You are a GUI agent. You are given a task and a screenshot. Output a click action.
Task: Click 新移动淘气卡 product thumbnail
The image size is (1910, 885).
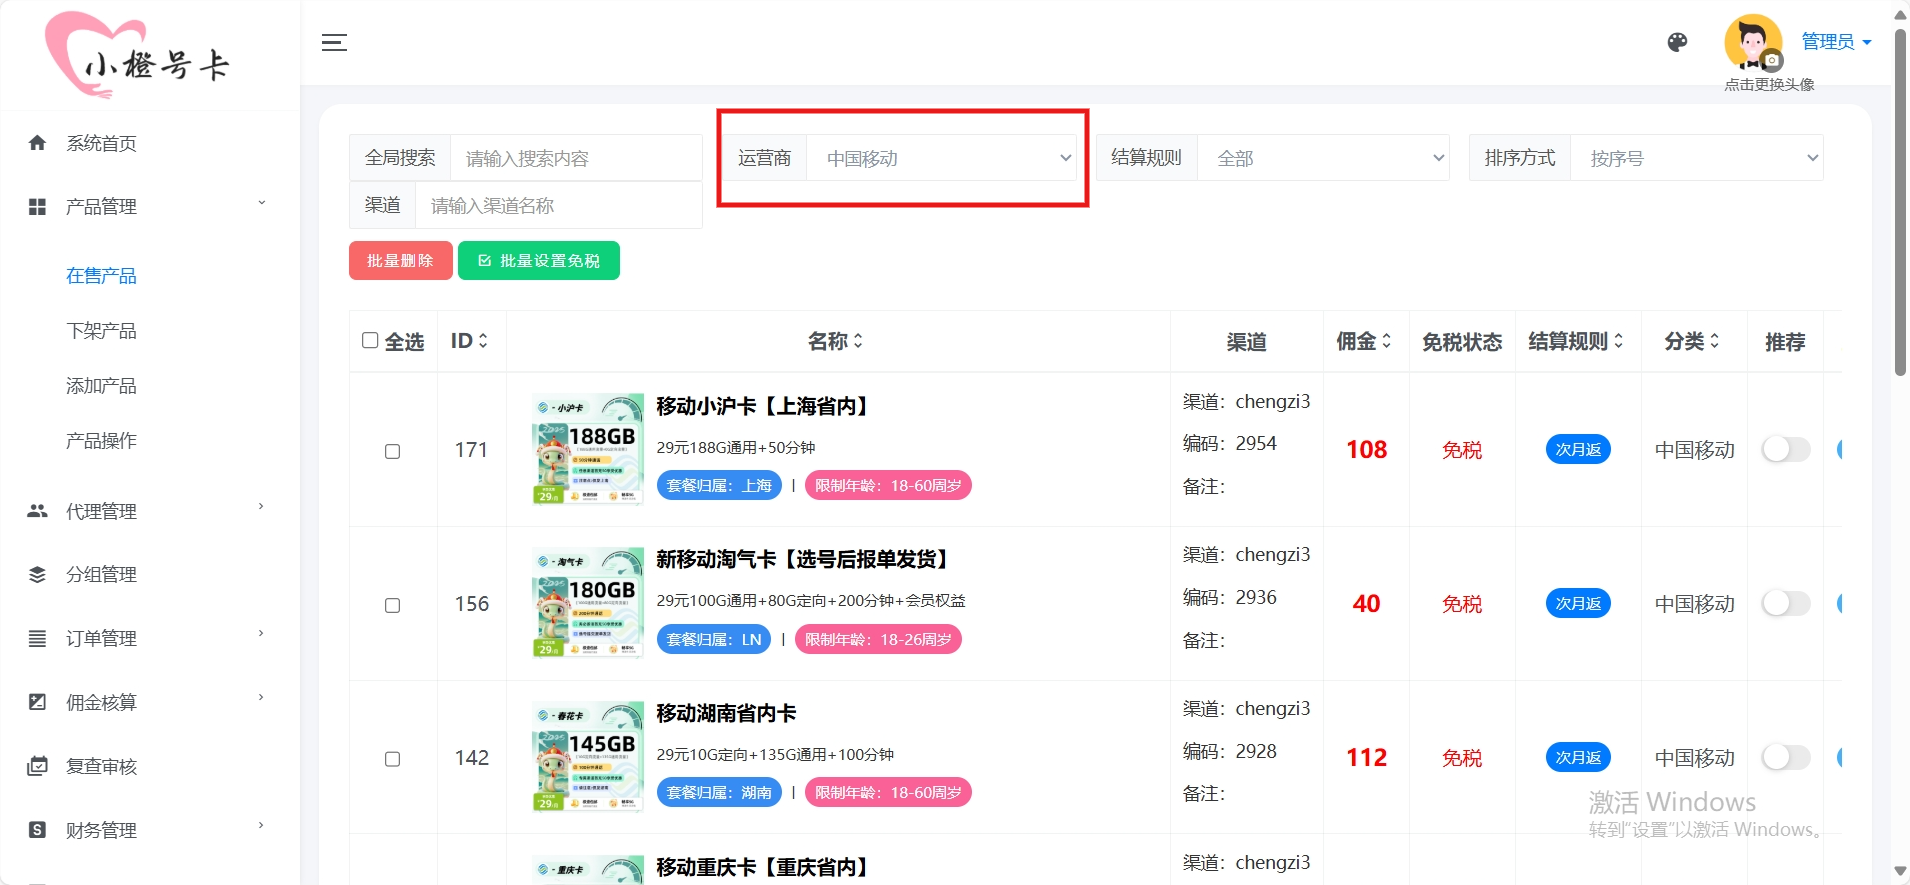[x=588, y=603]
